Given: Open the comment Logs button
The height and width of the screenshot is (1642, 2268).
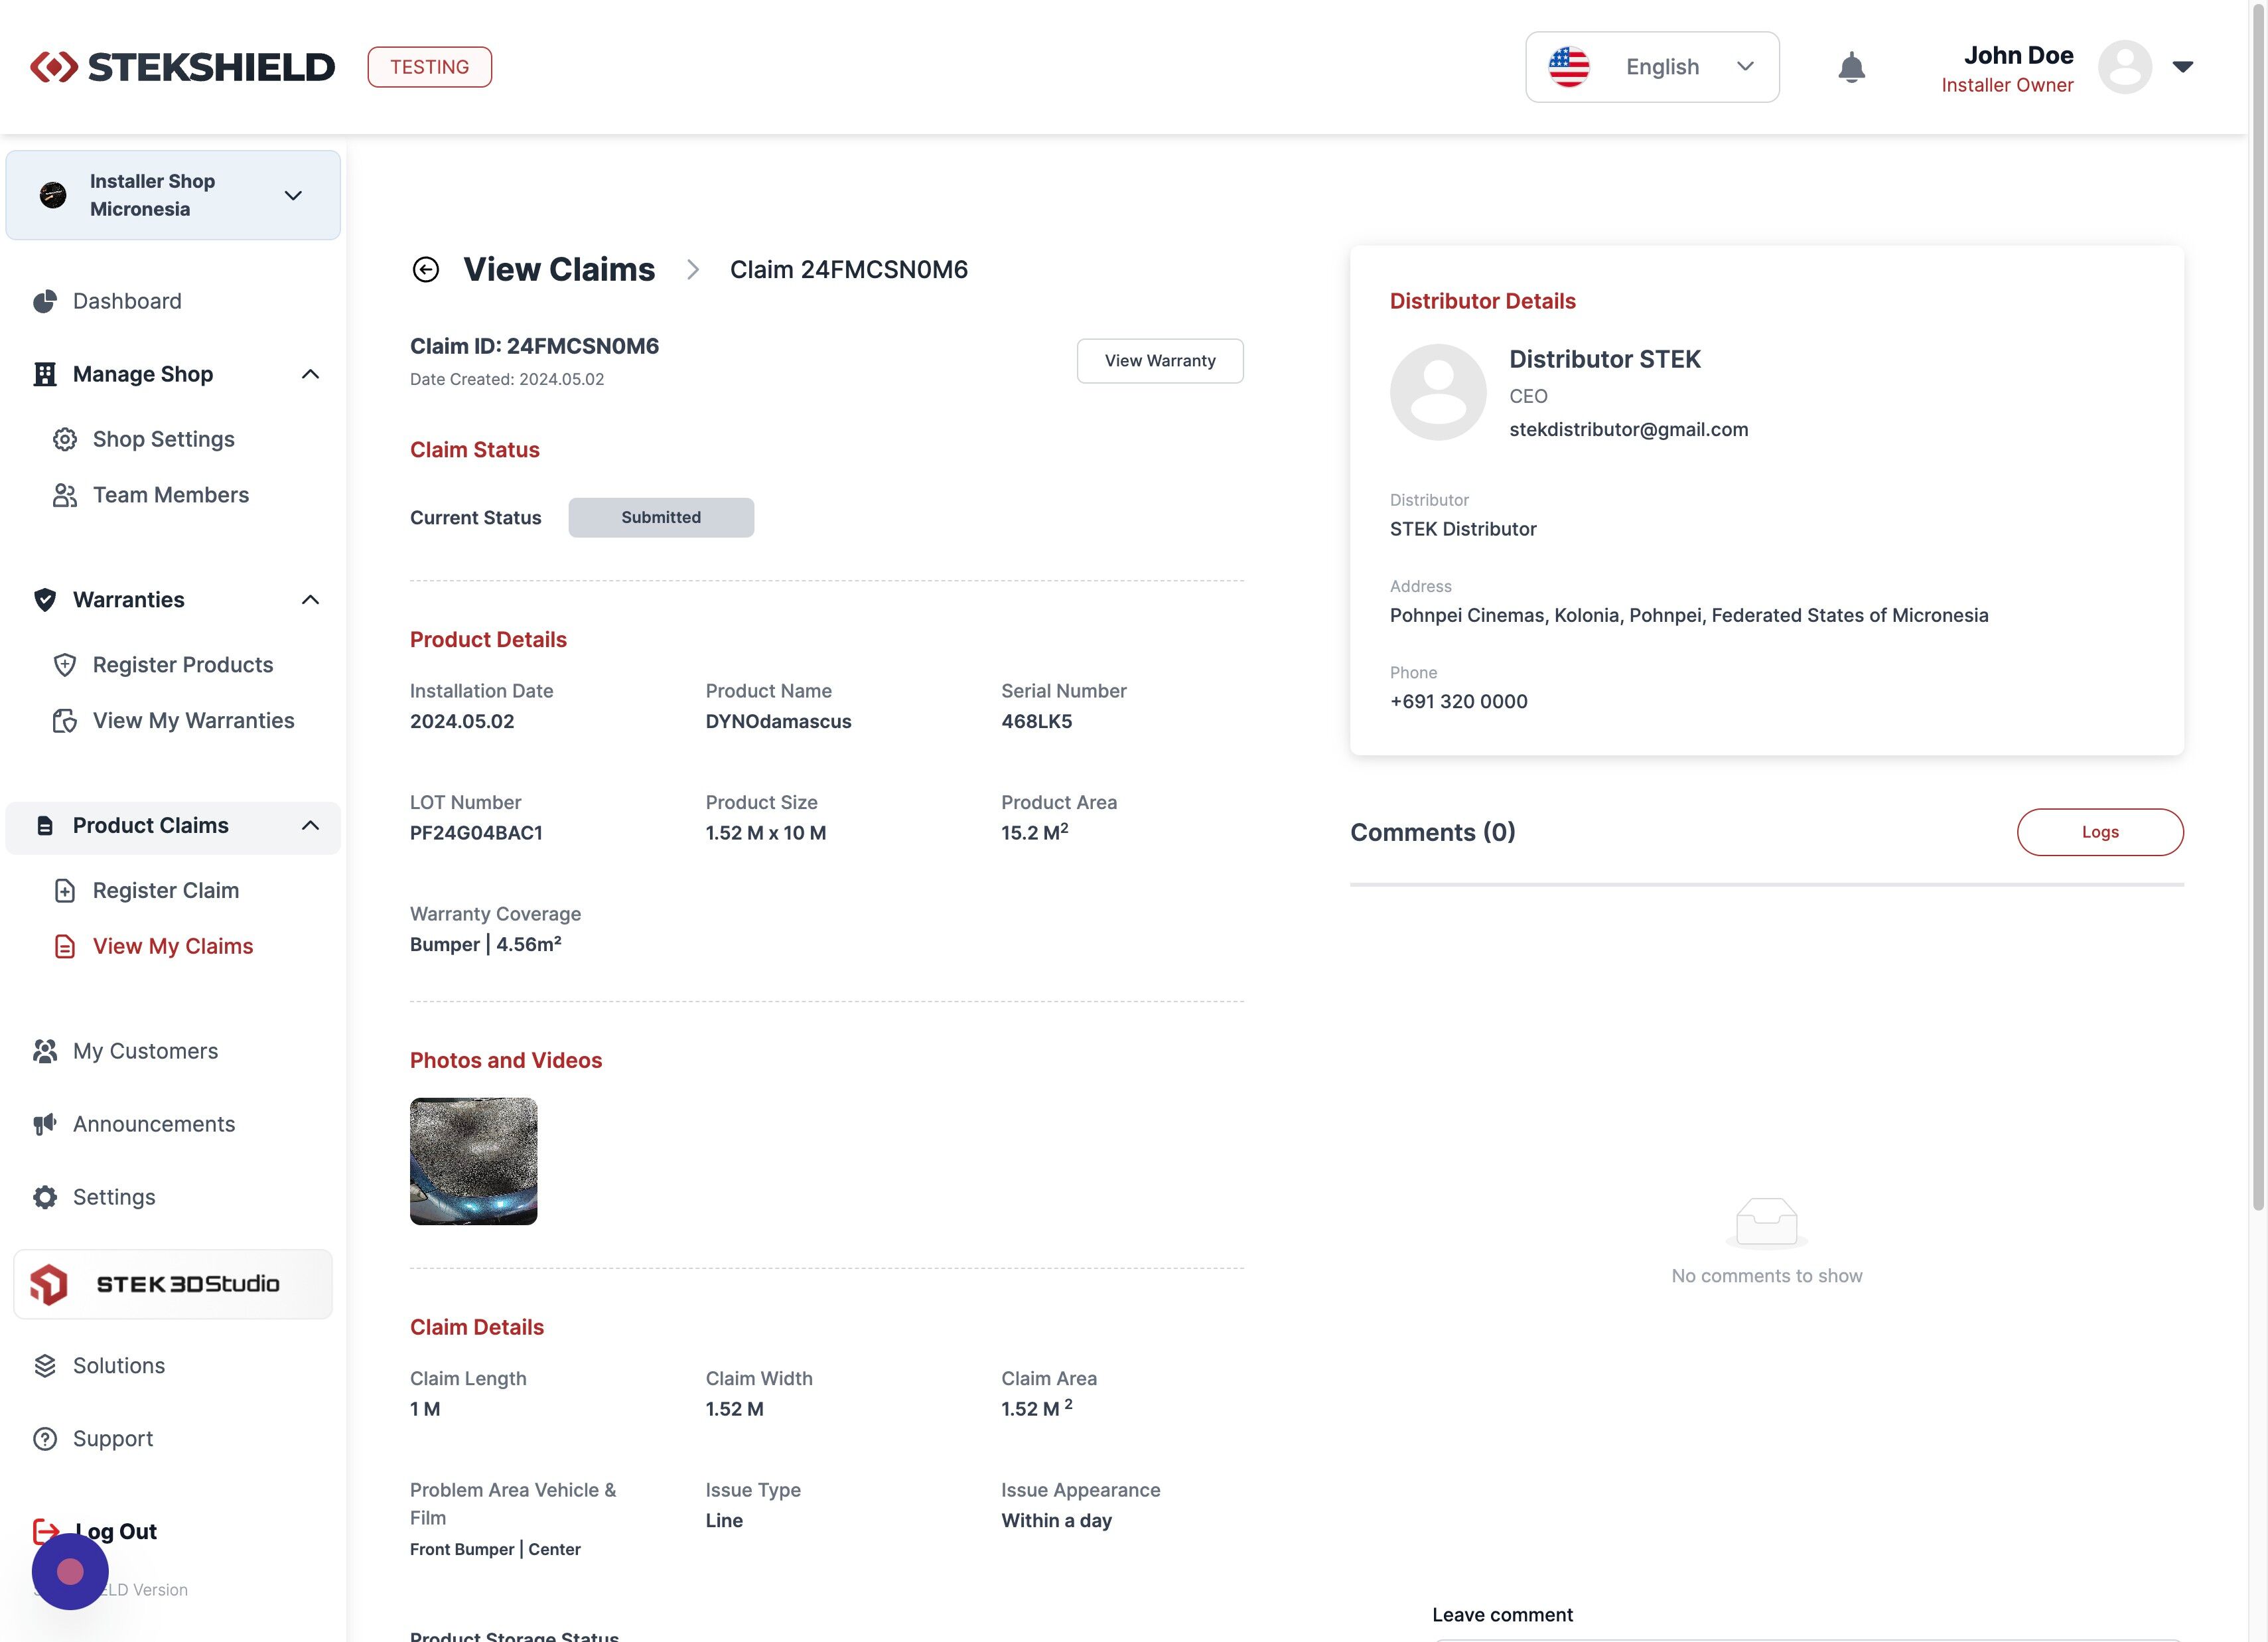Looking at the screenshot, I should point(2100,832).
